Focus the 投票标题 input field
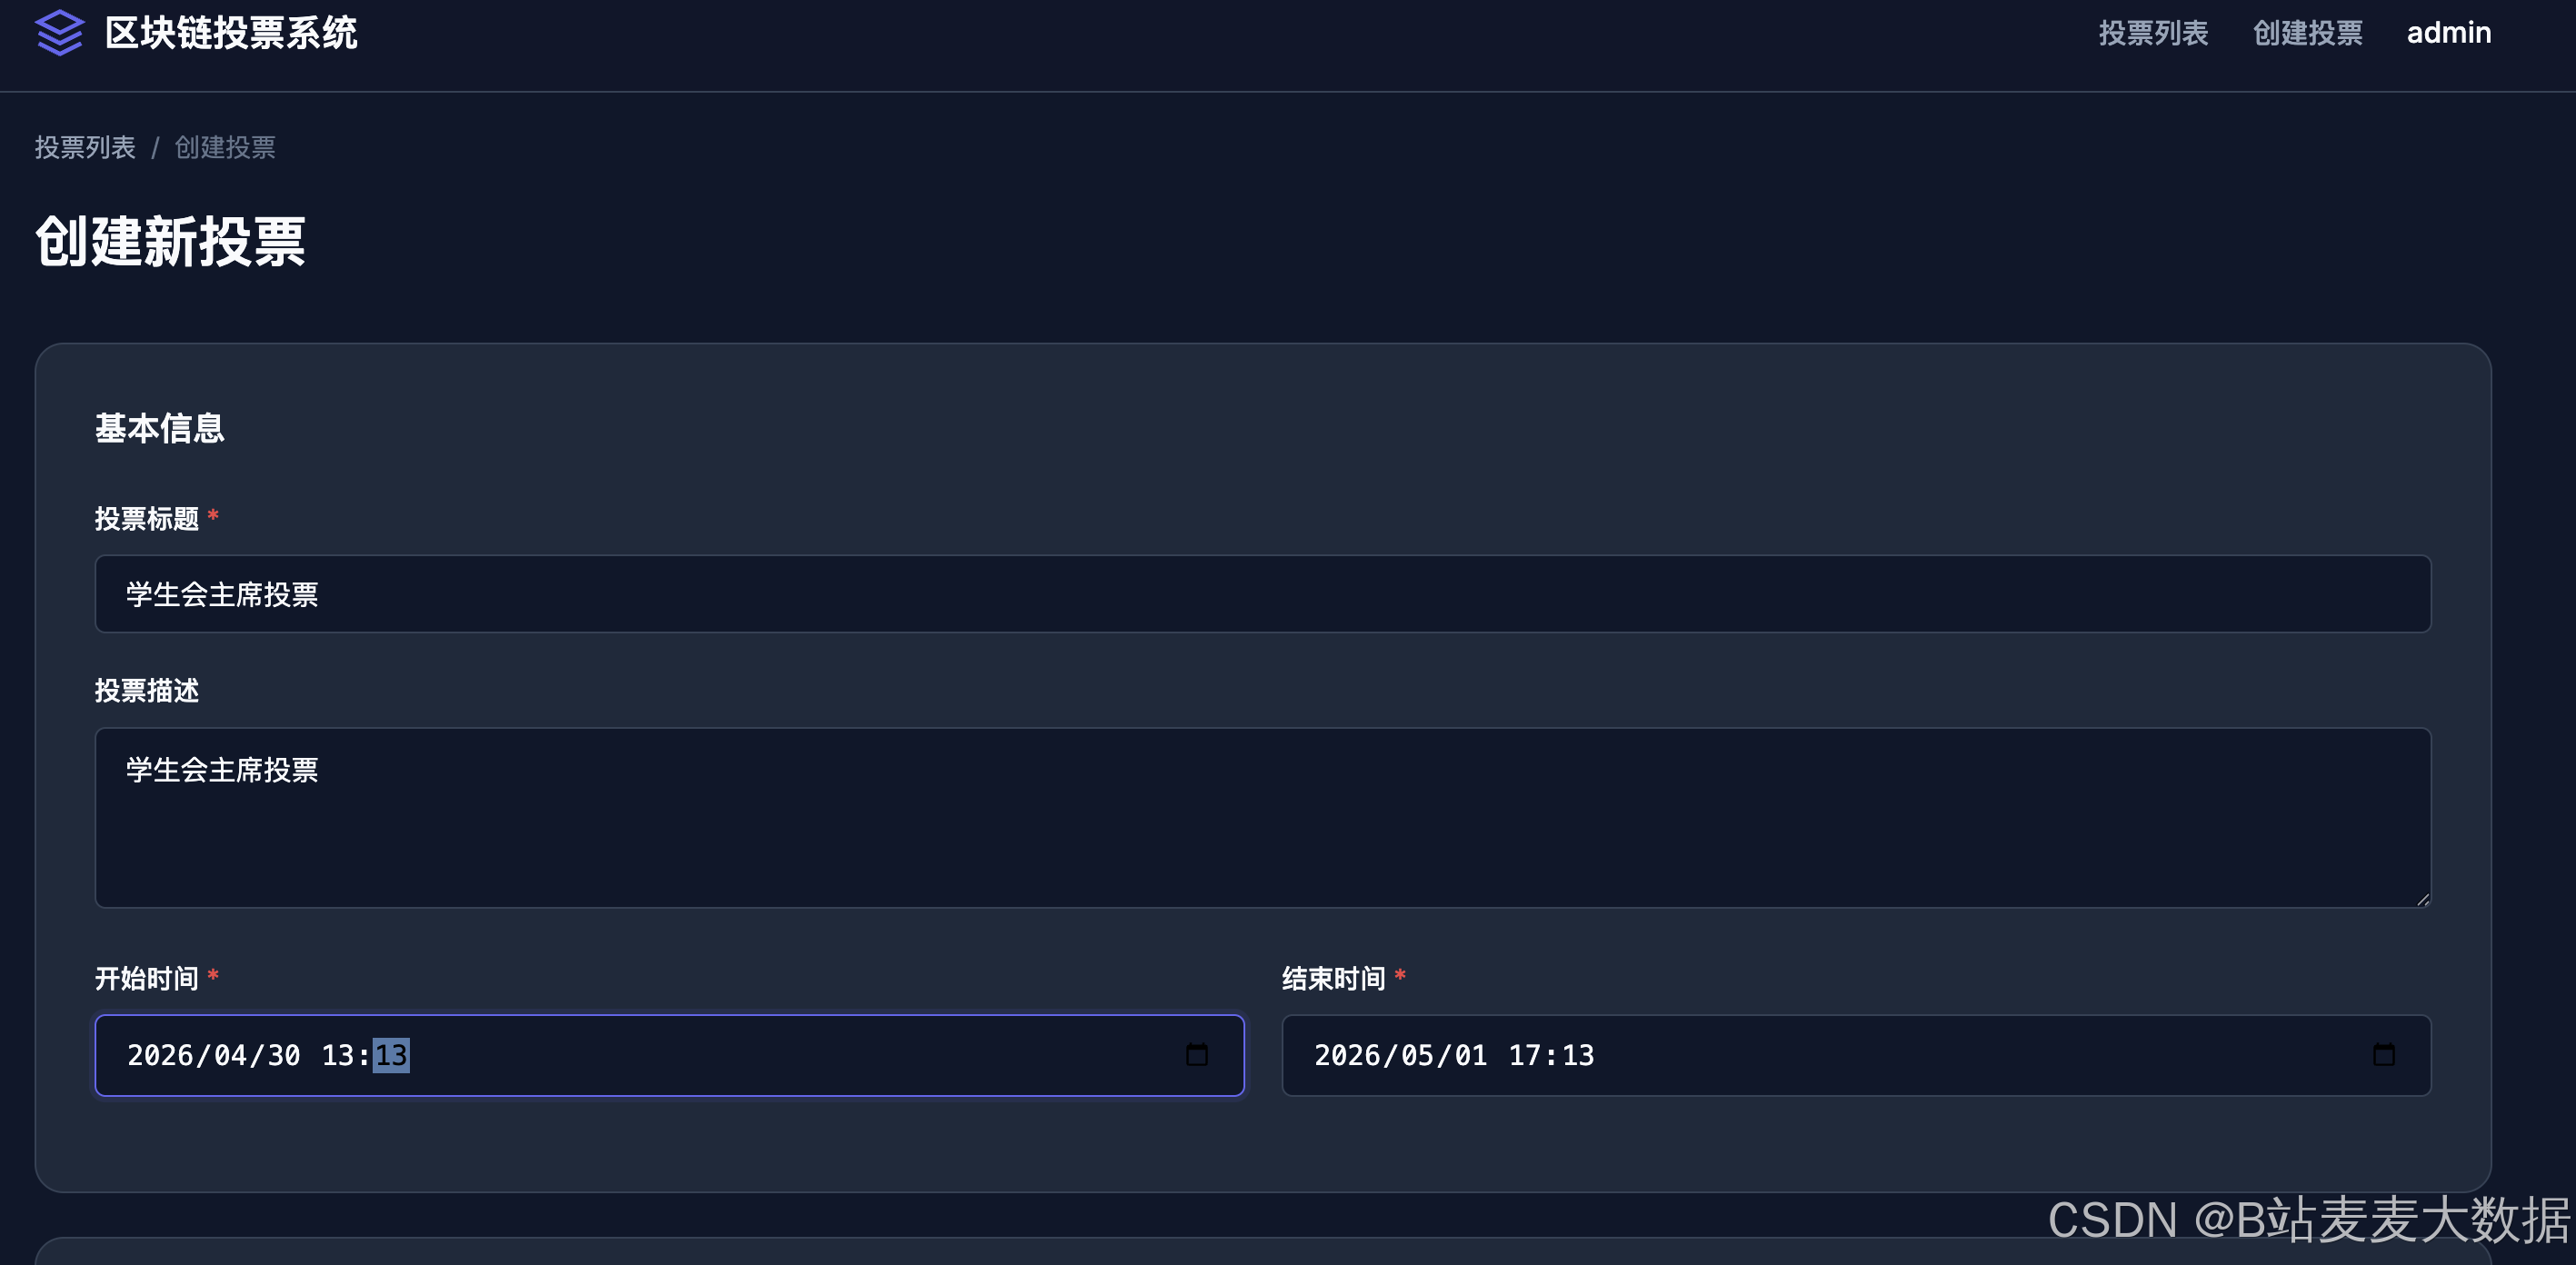 [x=1262, y=594]
